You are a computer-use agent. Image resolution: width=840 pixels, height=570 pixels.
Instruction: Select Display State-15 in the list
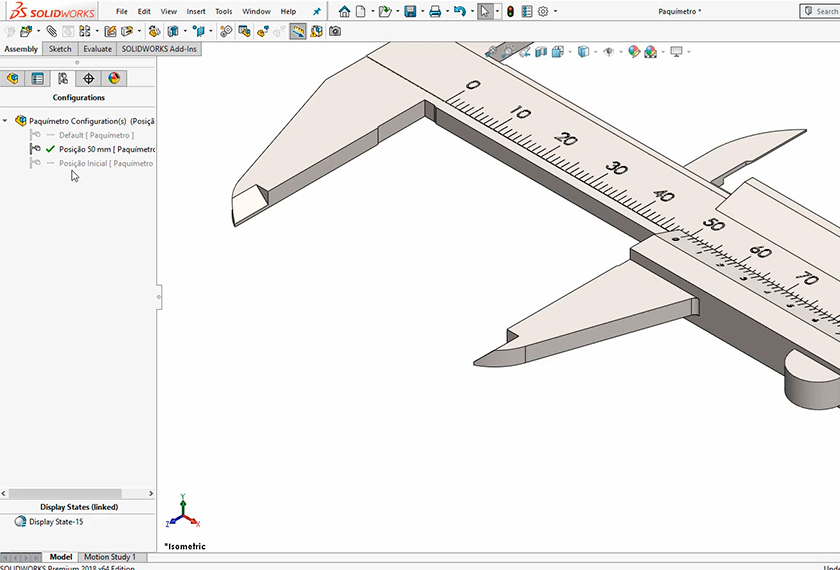point(56,522)
